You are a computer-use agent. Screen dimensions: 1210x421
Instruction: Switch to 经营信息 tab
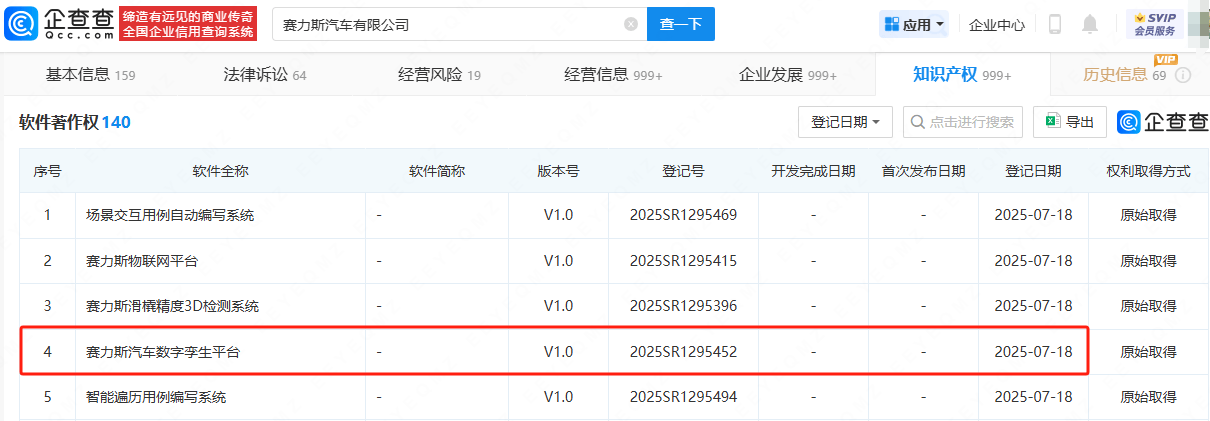coord(613,75)
